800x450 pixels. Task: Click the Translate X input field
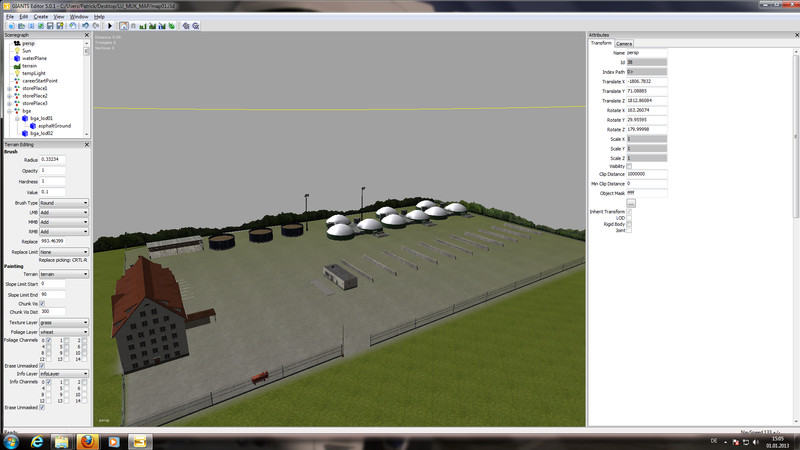tap(646, 82)
